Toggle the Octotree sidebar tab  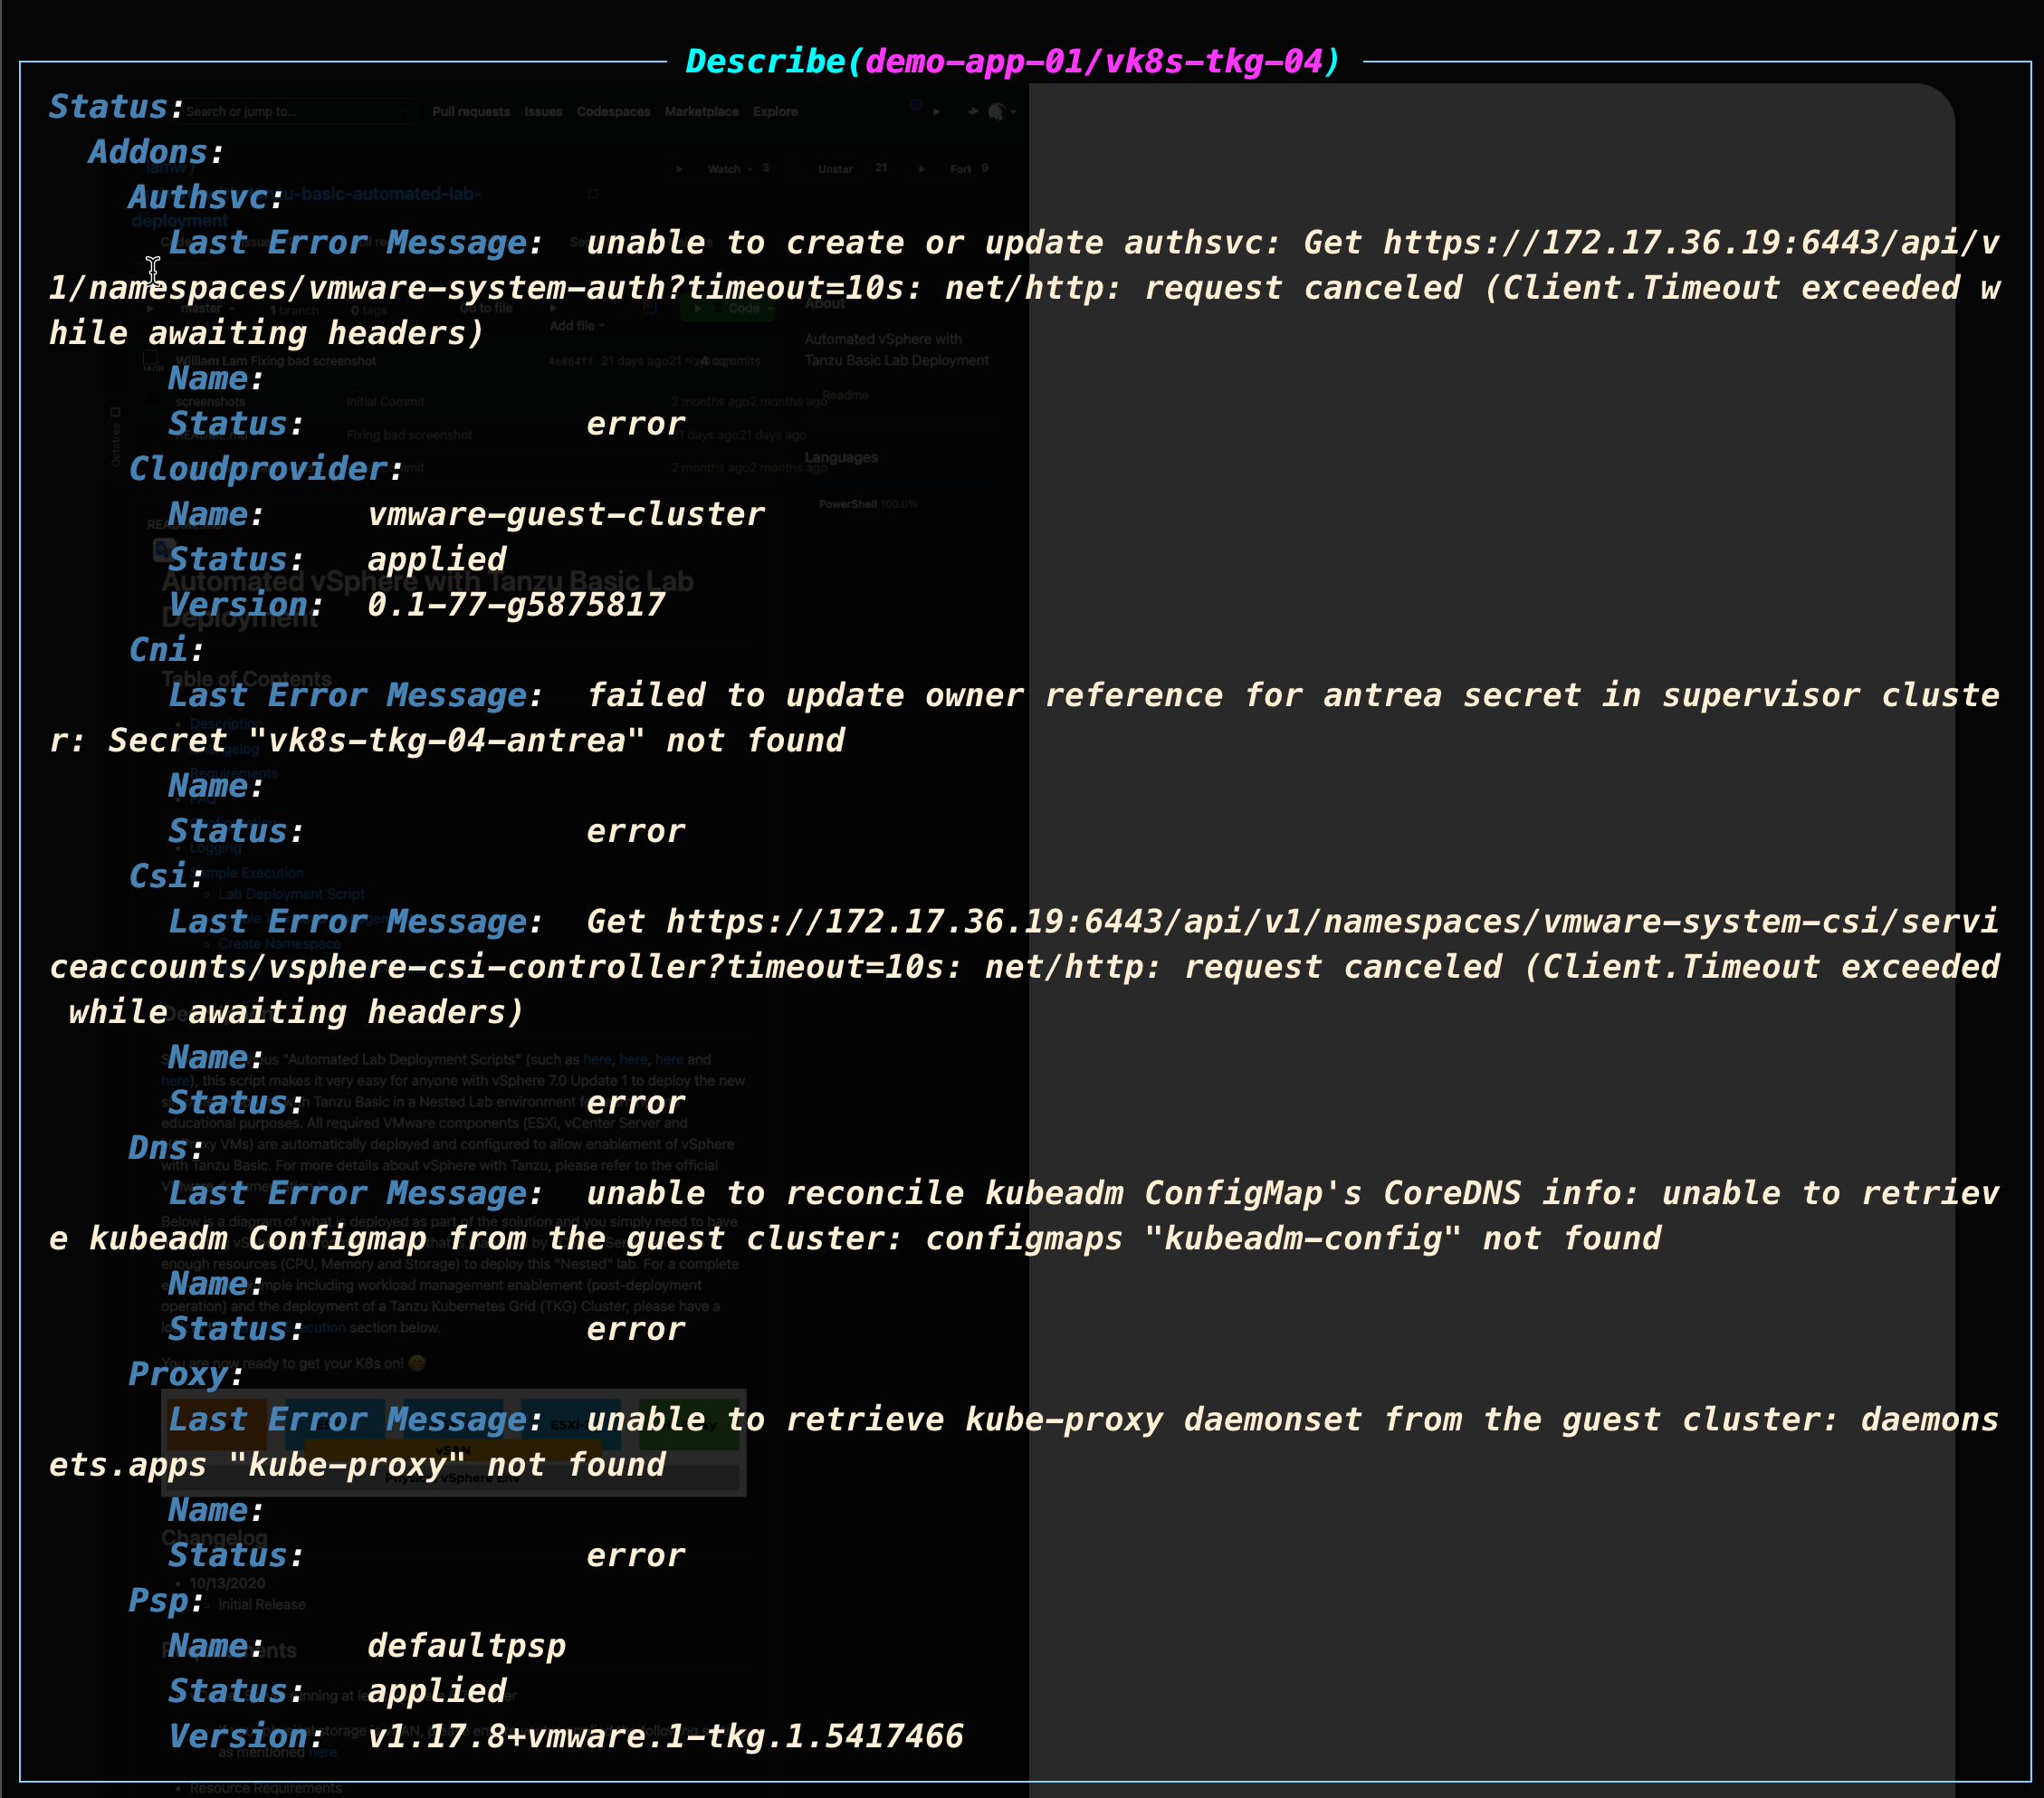[x=115, y=438]
